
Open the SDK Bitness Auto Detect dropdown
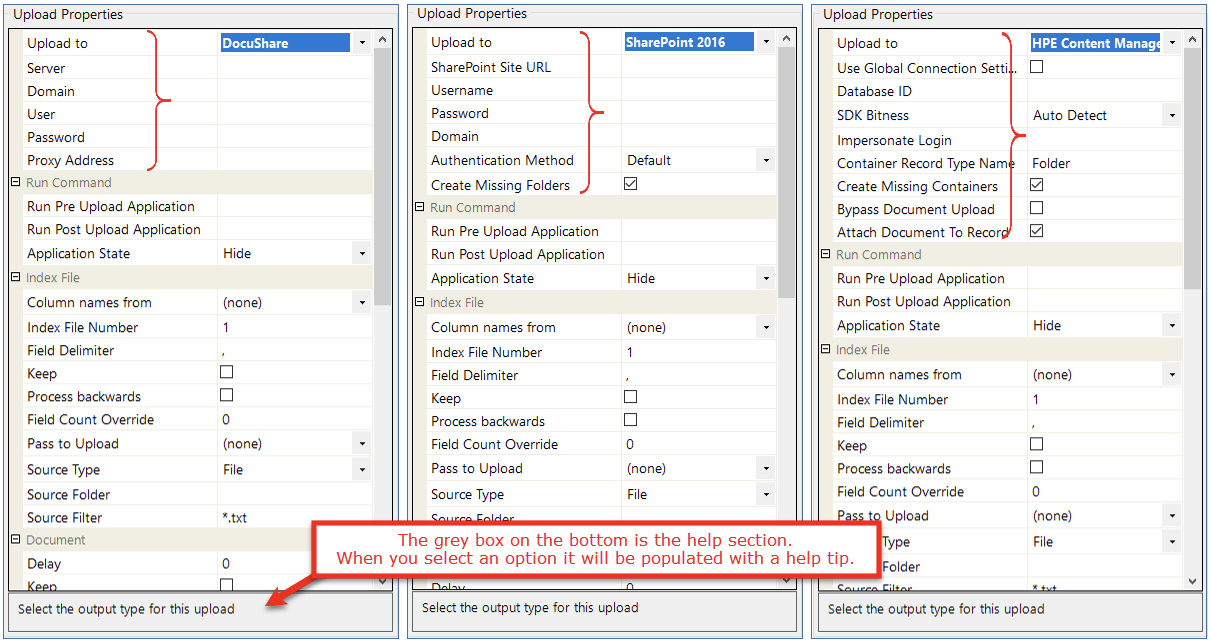coord(1171,115)
